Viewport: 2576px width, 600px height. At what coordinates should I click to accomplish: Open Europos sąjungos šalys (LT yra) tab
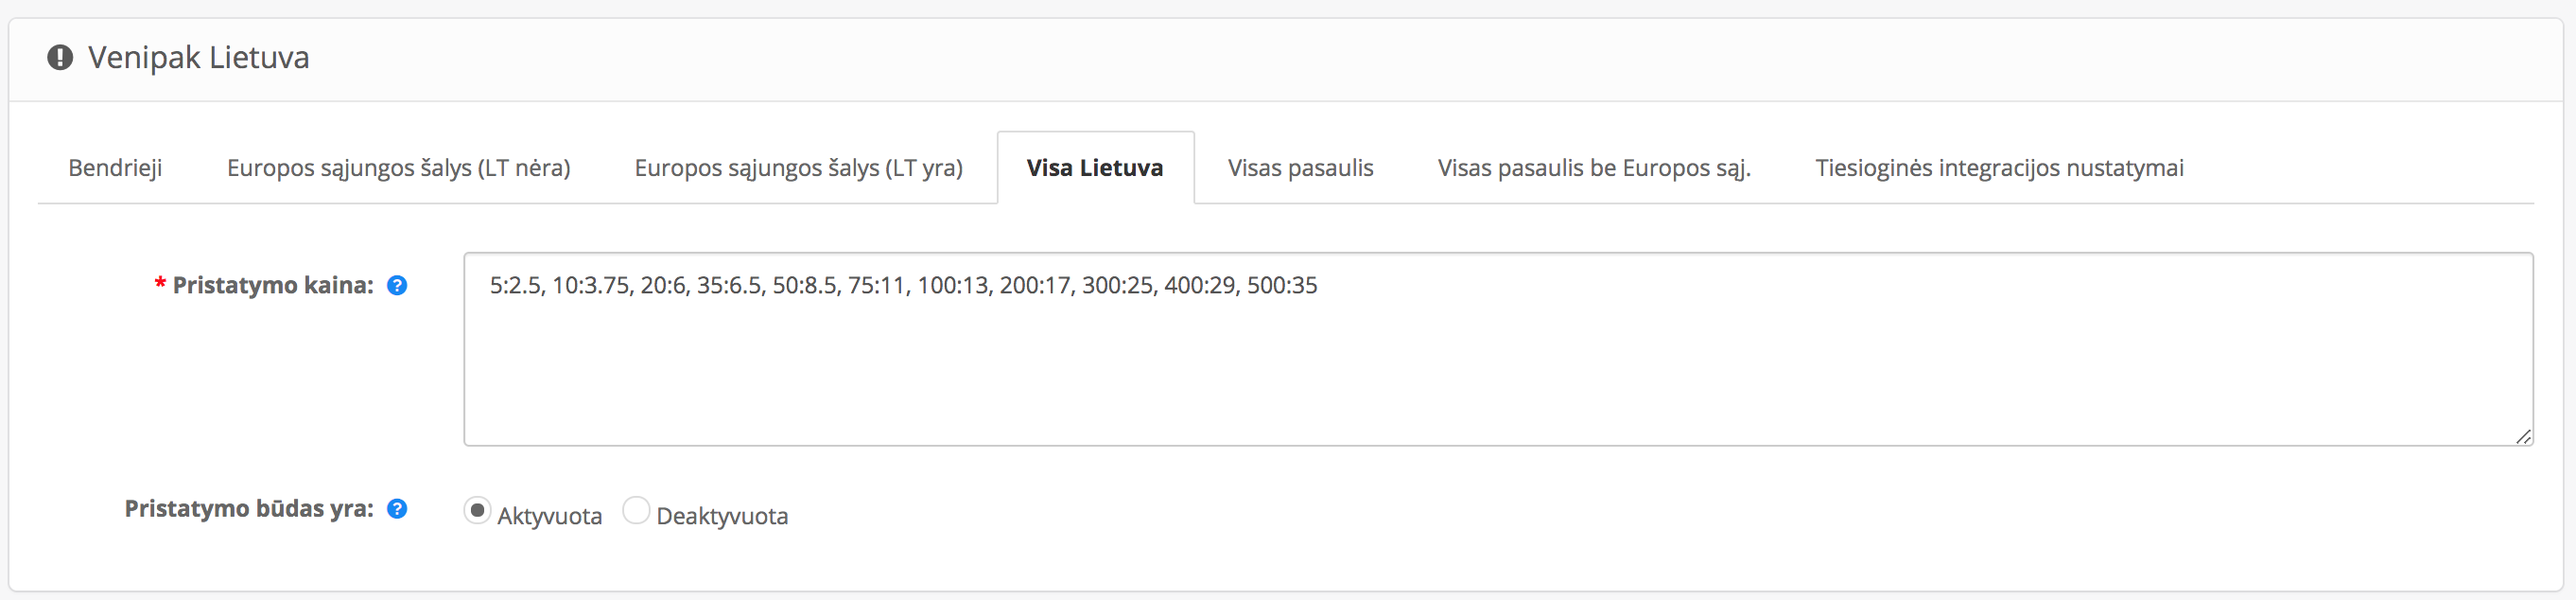[799, 168]
